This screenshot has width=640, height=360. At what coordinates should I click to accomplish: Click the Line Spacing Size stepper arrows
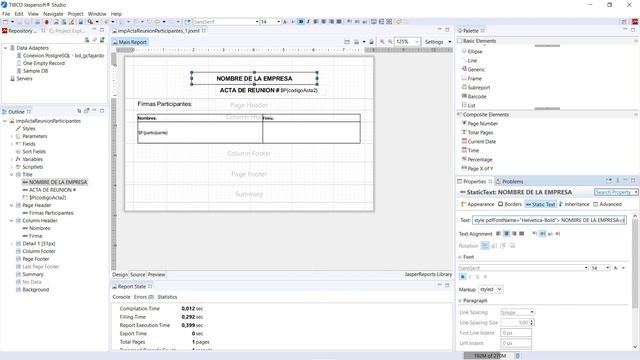(x=531, y=322)
